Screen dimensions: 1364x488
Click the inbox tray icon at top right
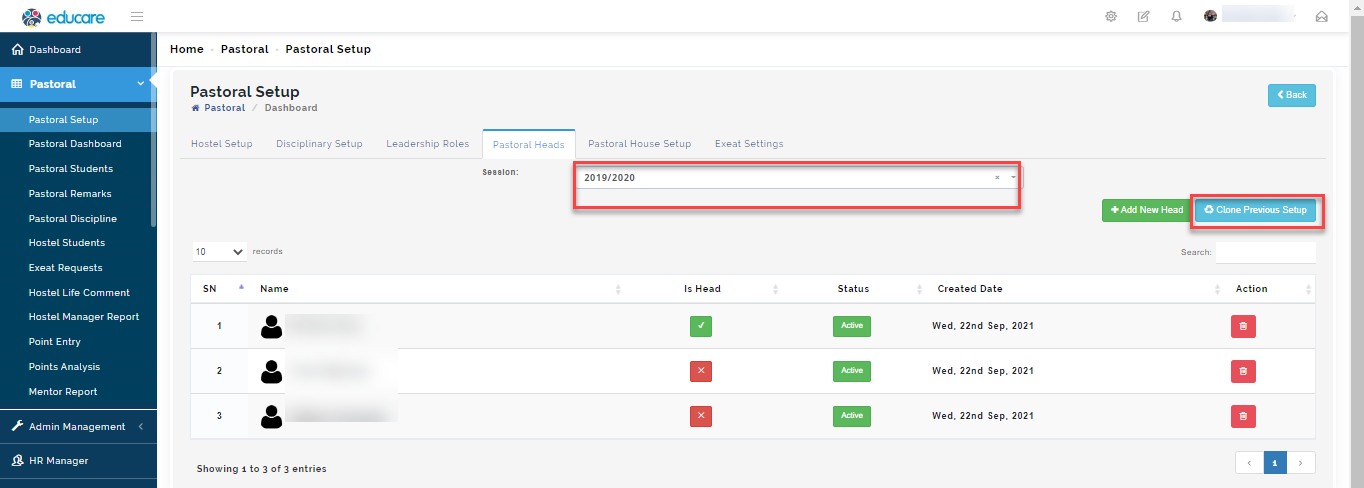[1321, 16]
